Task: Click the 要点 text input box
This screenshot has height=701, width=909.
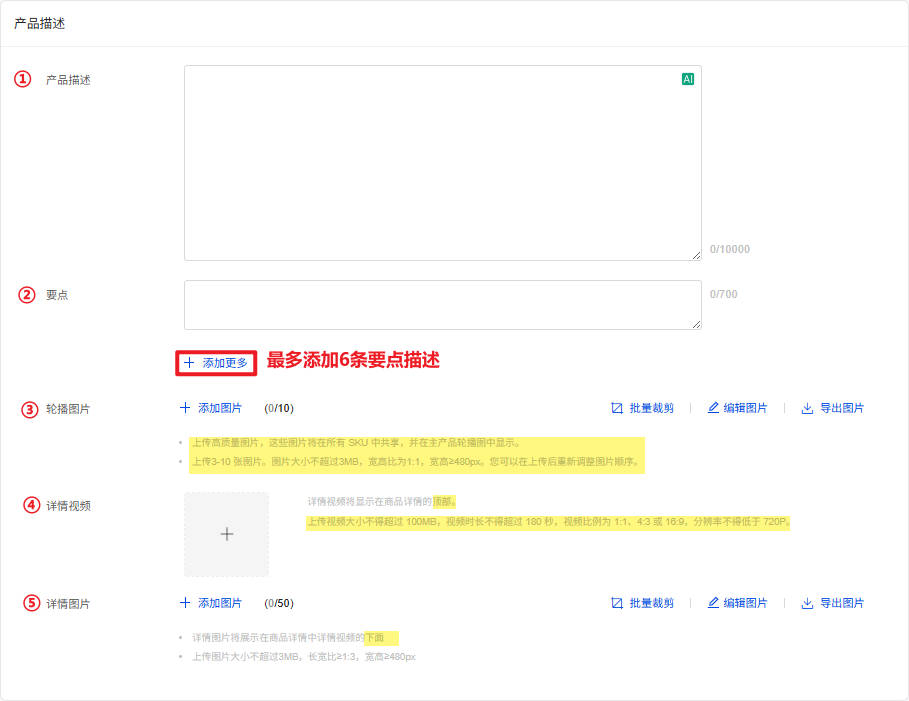Action: (443, 305)
